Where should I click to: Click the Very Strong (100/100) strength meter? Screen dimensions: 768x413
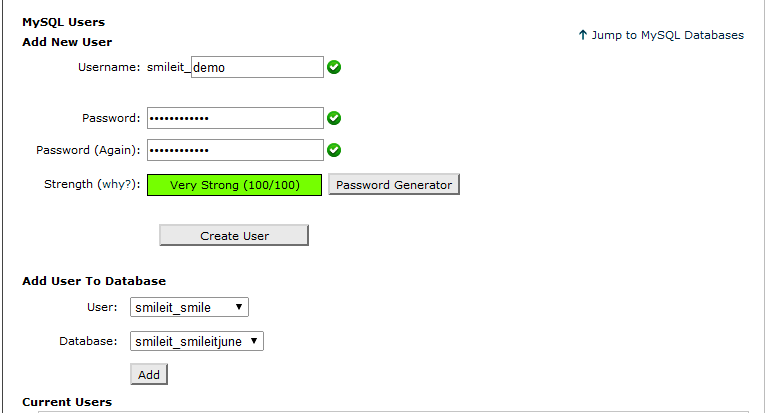pyautogui.click(x=235, y=185)
